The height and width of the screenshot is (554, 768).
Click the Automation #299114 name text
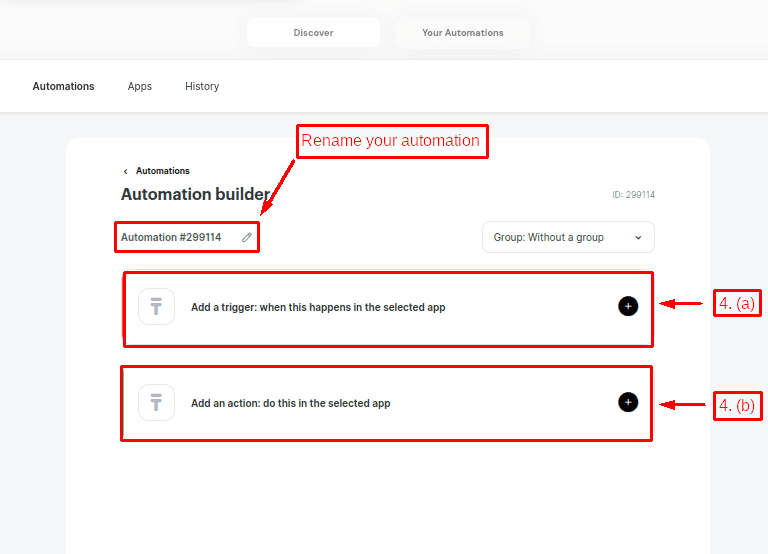pyautogui.click(x=171, y=237)
